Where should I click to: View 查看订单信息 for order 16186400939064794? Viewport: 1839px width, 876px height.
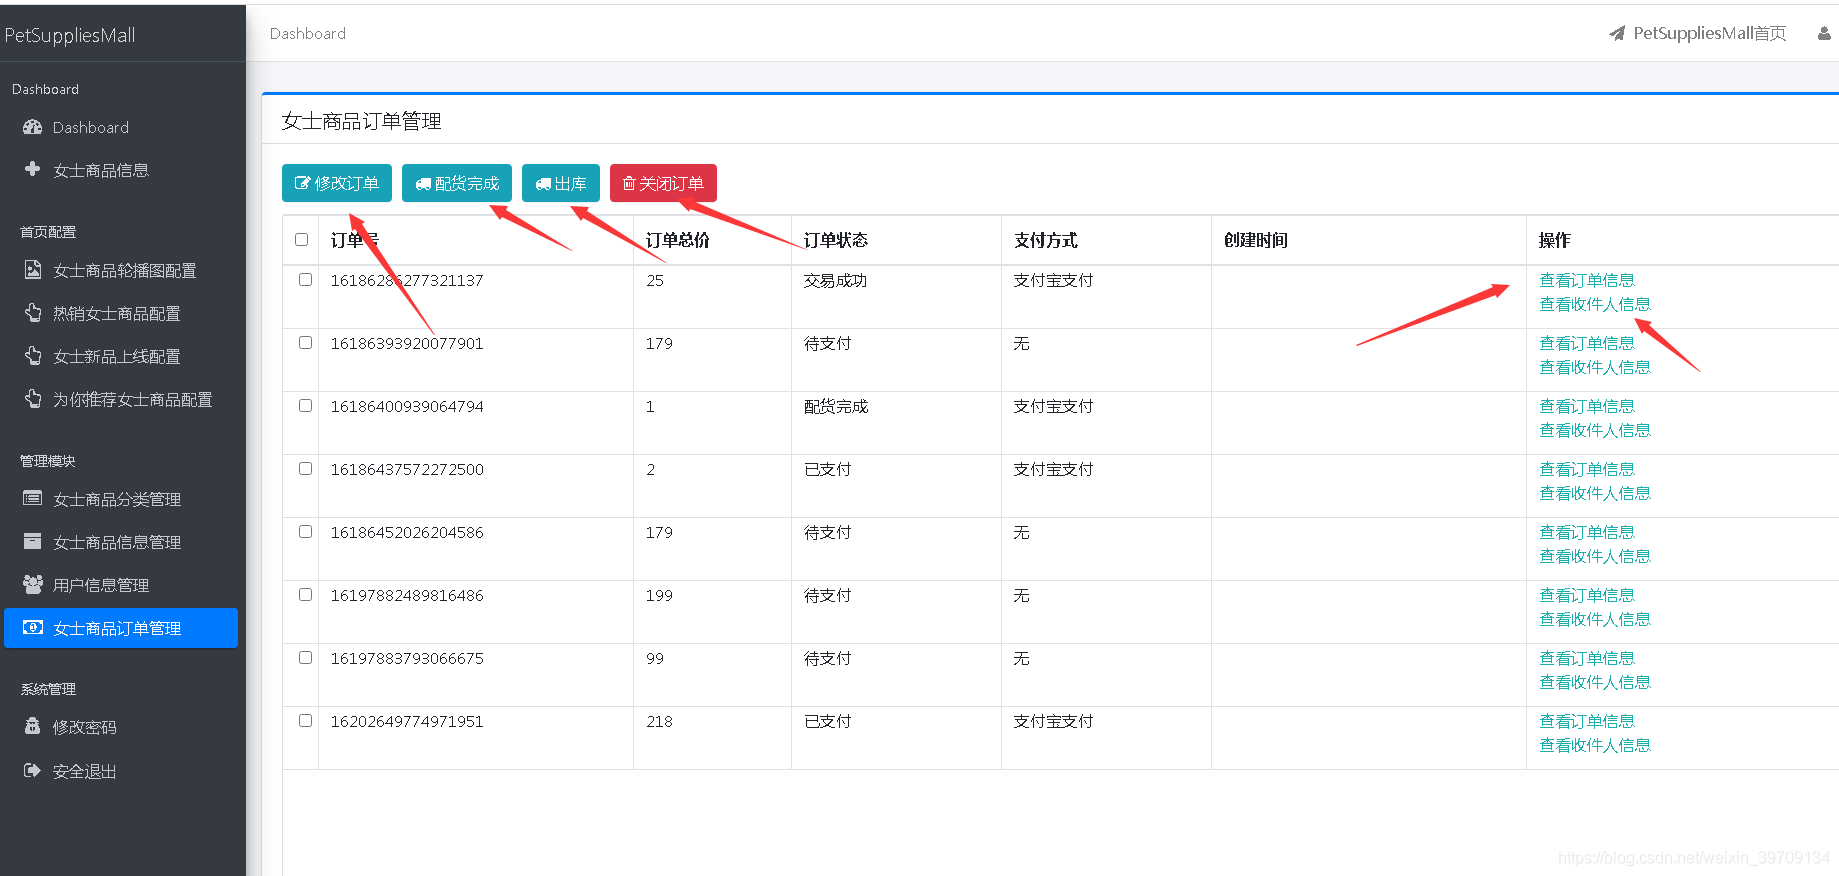[x=1587, y=406]
